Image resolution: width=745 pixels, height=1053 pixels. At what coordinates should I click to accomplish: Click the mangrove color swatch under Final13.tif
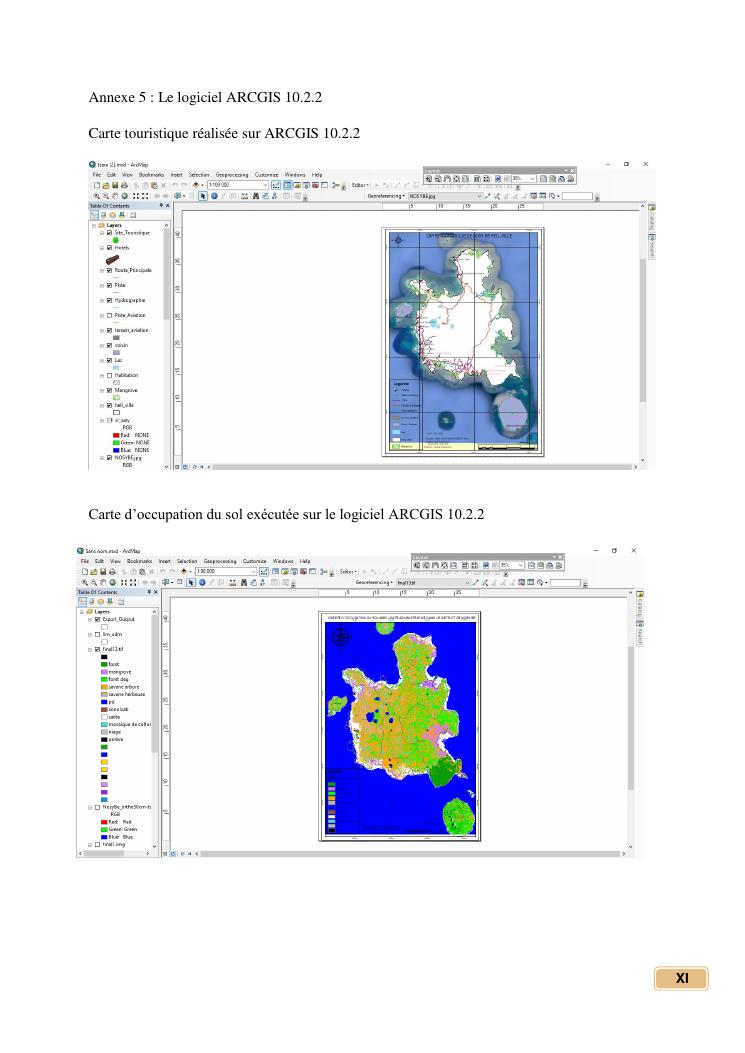click(104, 672)
